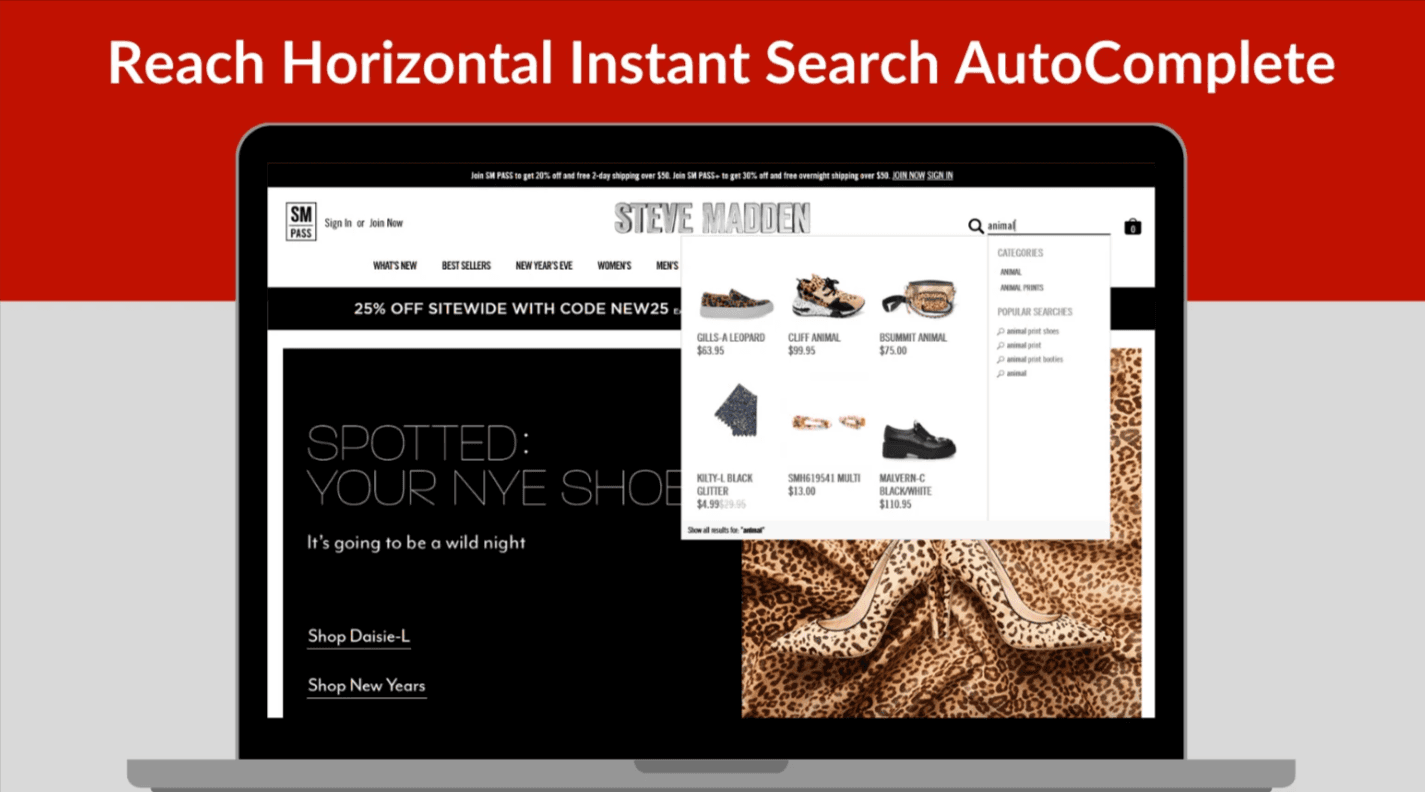Image resolution: width=1425 pixels, height=792 pixels.
Task: Select the Gills-A Leopard shoe thumbnail
Action: [x=736, y=301]
